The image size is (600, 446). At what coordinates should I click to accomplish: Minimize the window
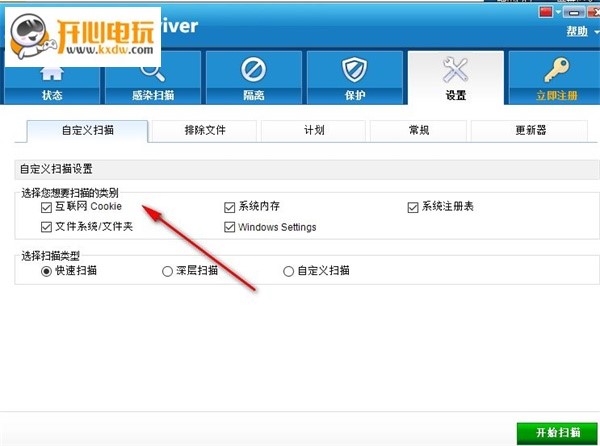(x=574, y=13)
